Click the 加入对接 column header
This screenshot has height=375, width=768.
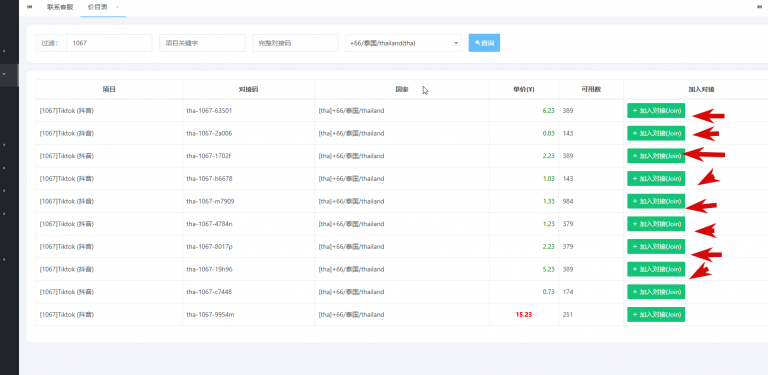pyautogui.click(x=701, y=90)
